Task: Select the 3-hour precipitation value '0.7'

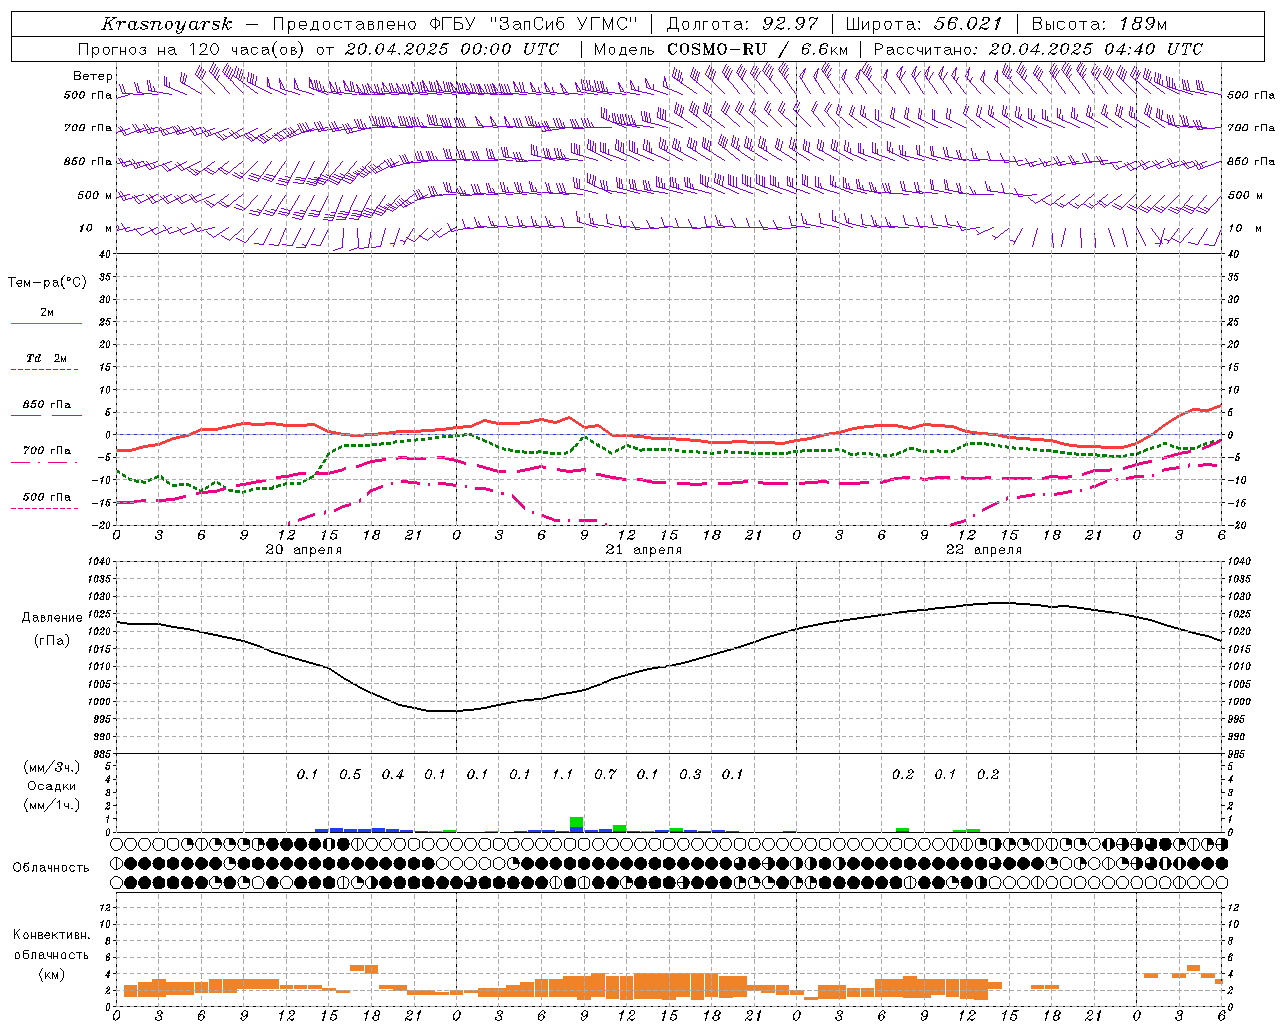Action: [605, 774]
